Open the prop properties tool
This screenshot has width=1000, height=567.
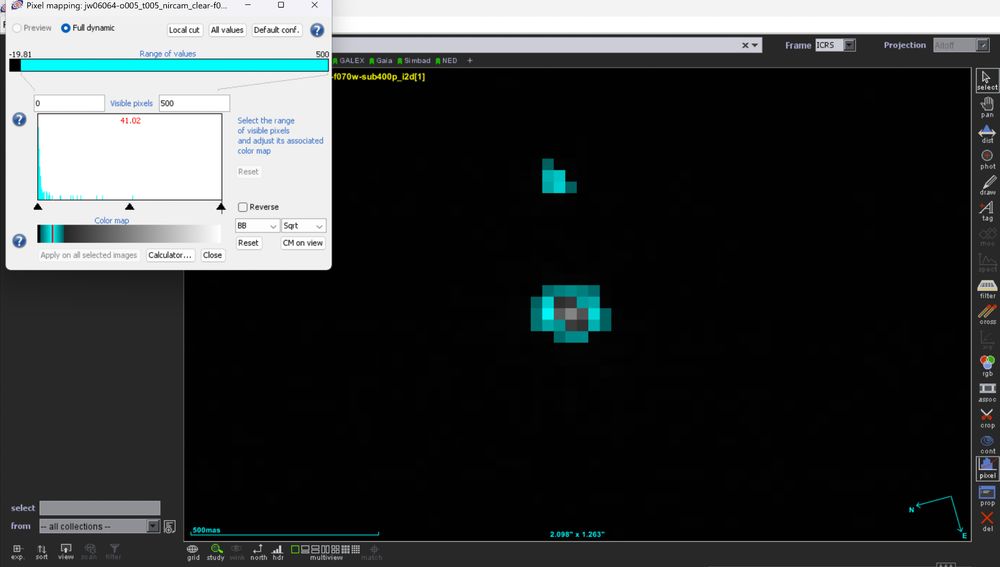click(987, 495)
